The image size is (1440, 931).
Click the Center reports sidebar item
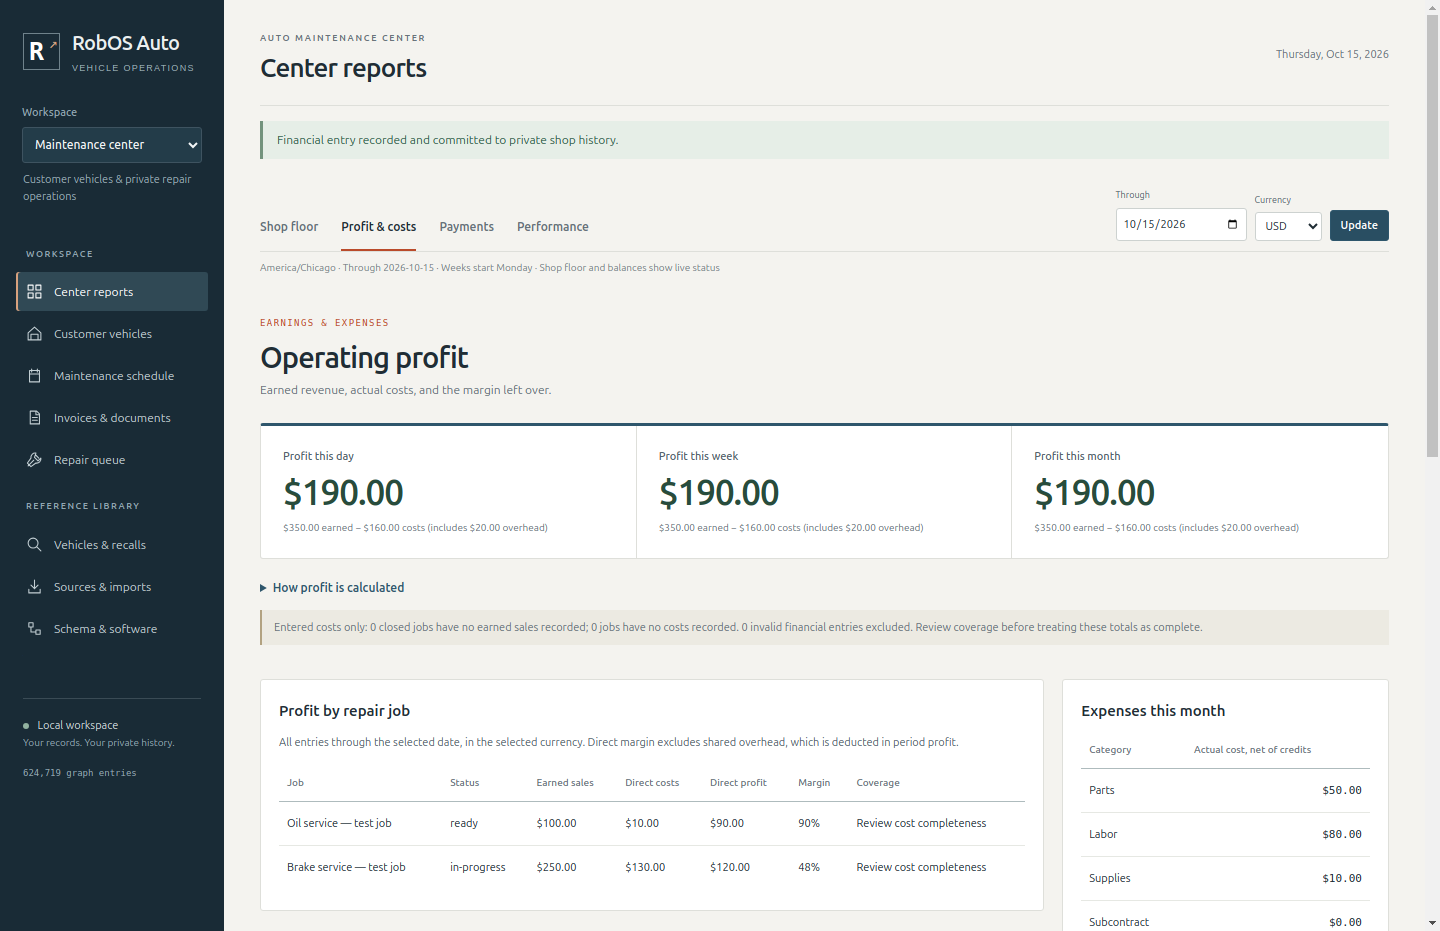(112, 292)
